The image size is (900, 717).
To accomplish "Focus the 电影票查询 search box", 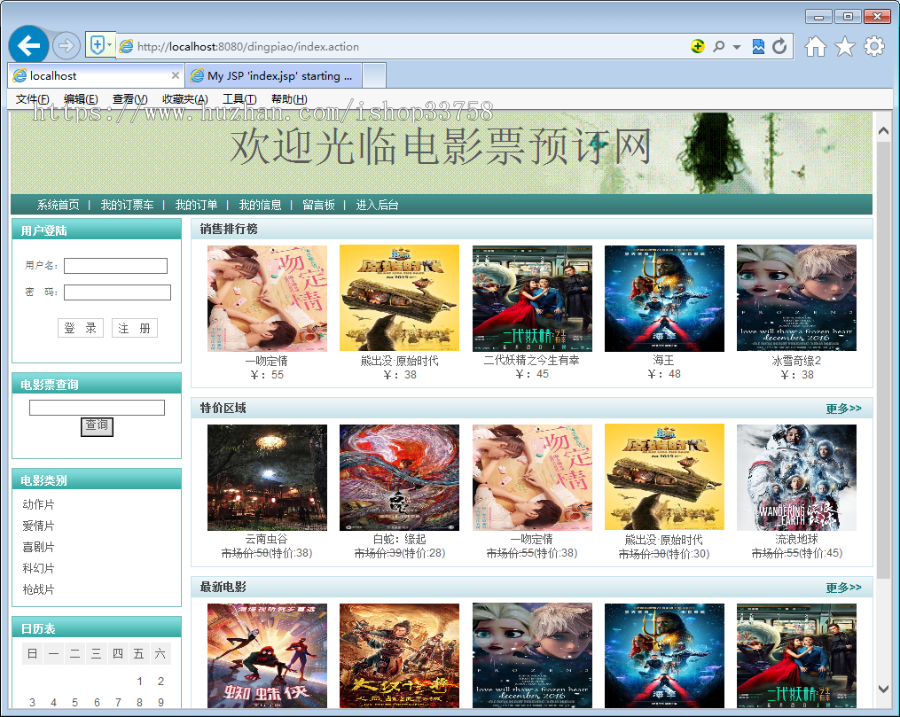I will coord(97,408).
